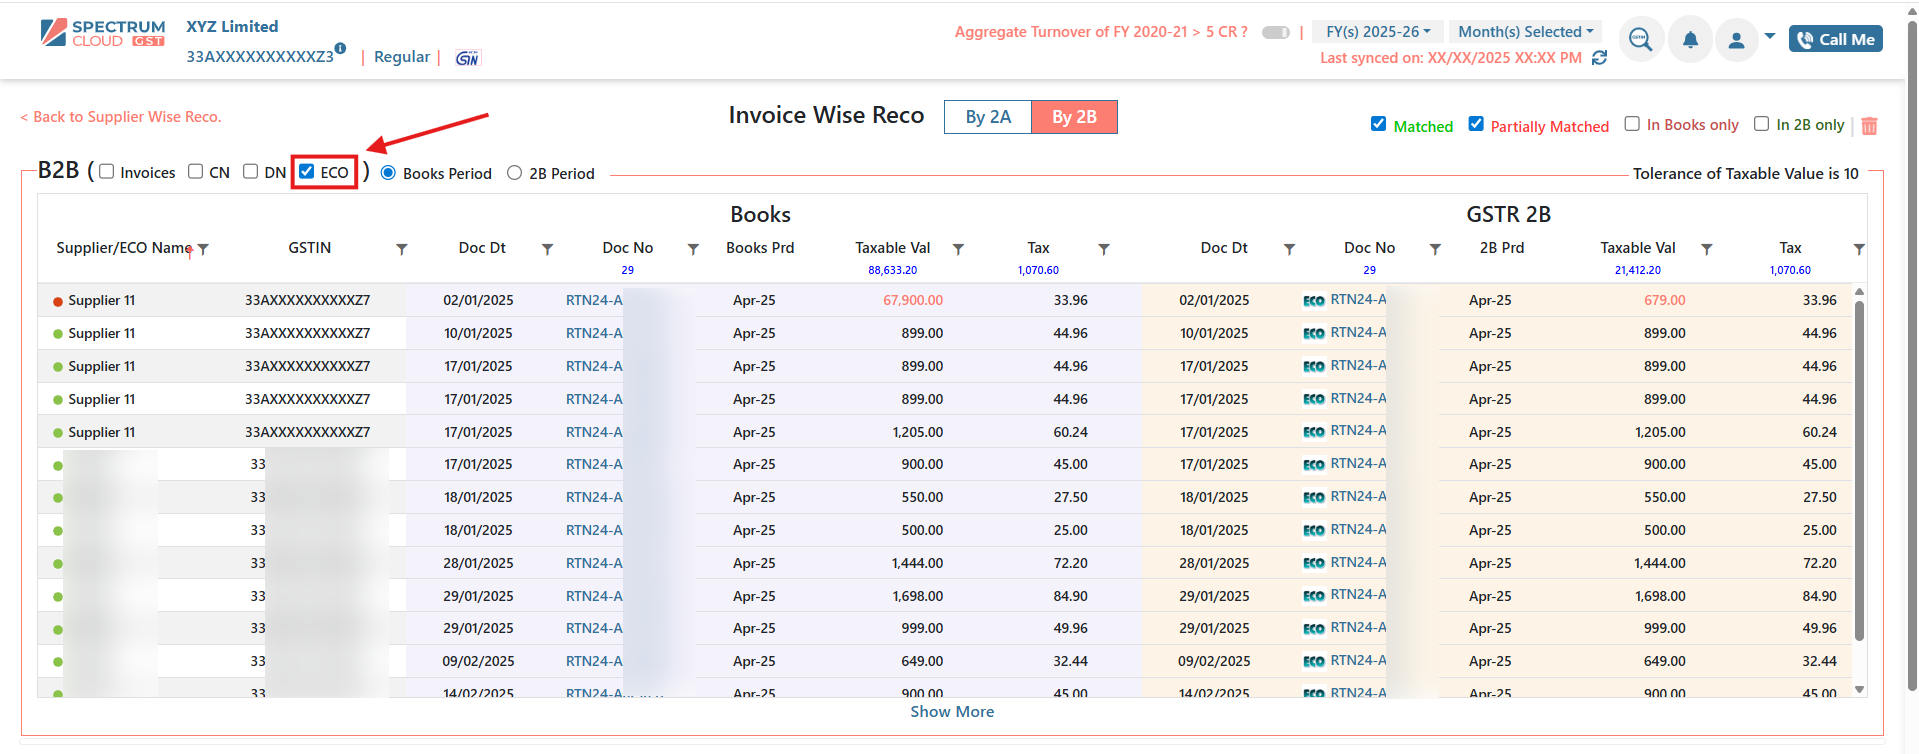
Task: Click the info badge beside the GSTIN
Action: 341,48
